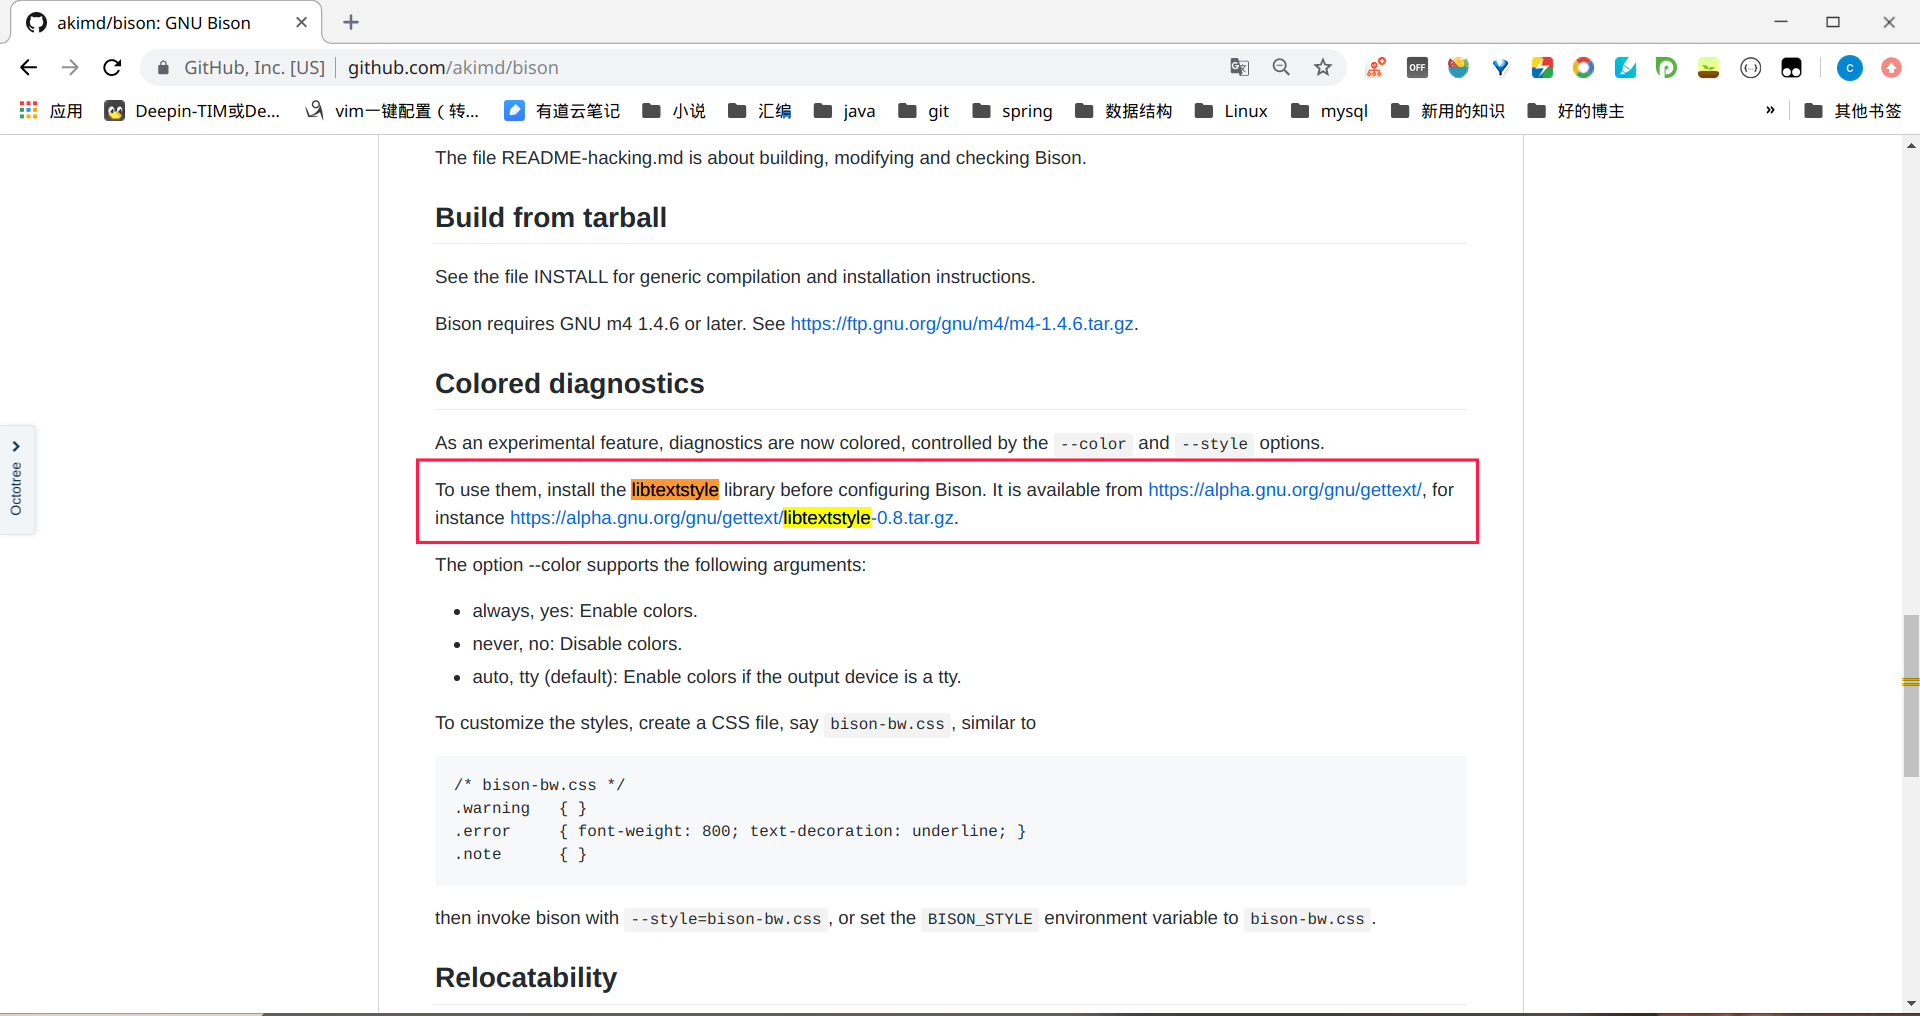The height and width of the screenshot is (1016, 1920).
Task: Go back to previous page
Action: (x=28, y=67)
